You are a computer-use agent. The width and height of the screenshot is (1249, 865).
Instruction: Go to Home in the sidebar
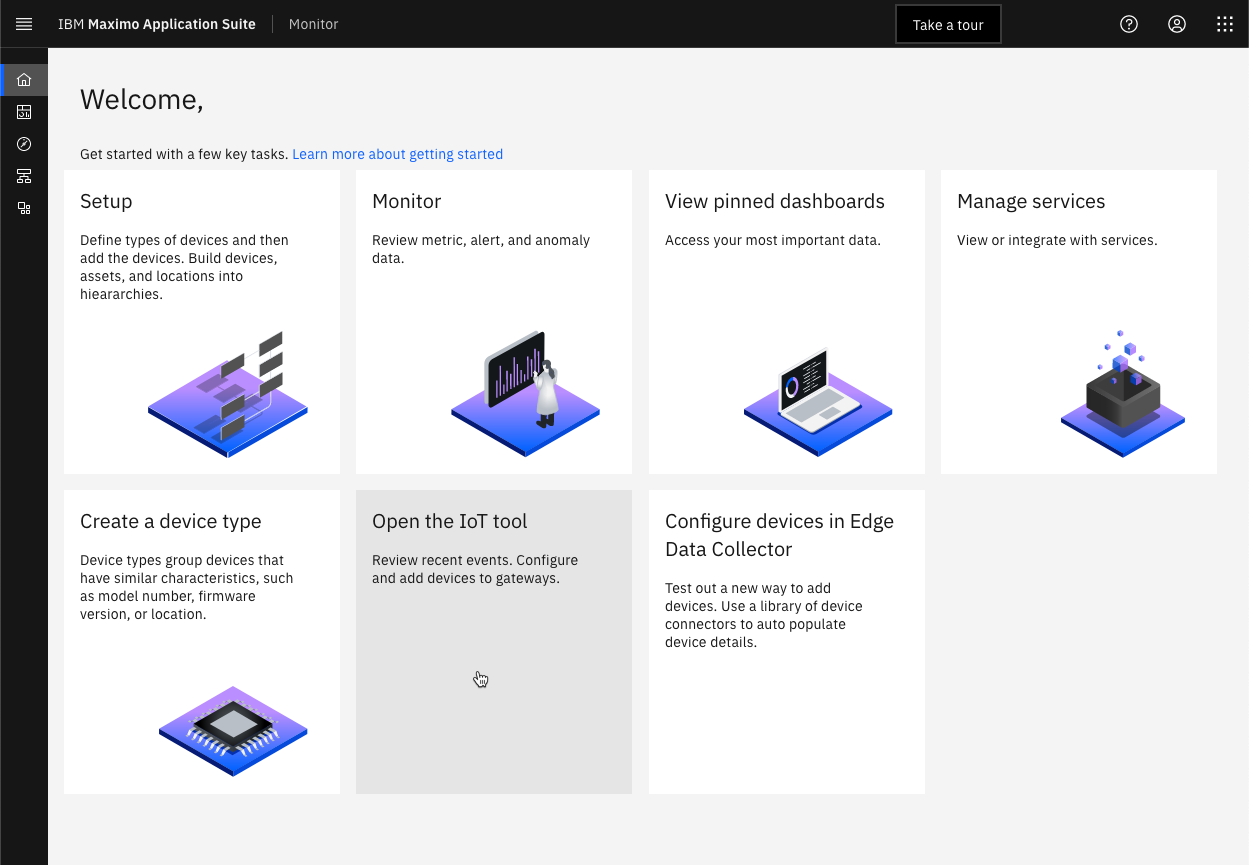coord(24,80)
